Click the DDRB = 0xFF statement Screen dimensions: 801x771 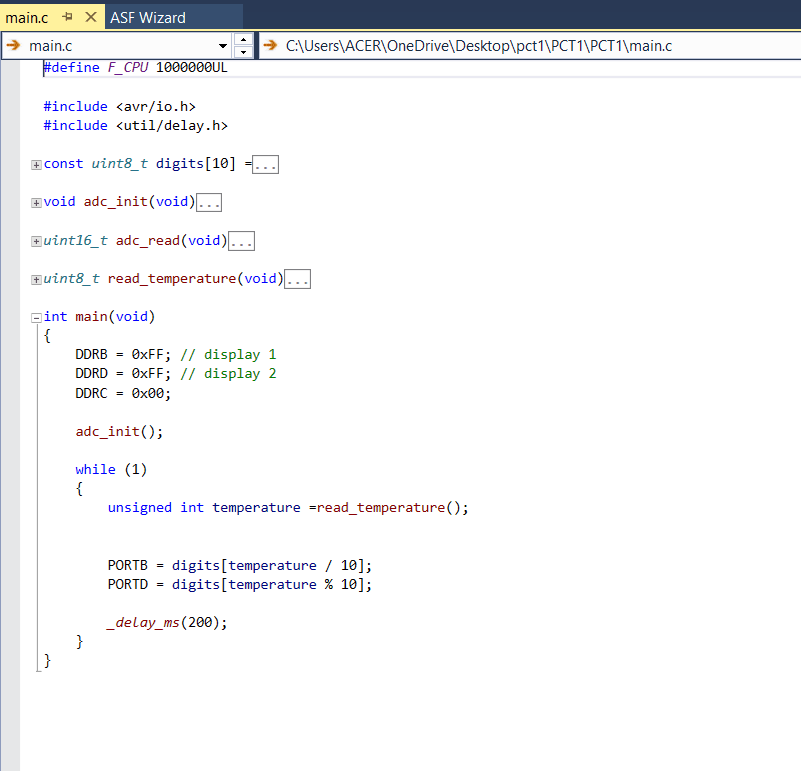[x=123, y=354]
